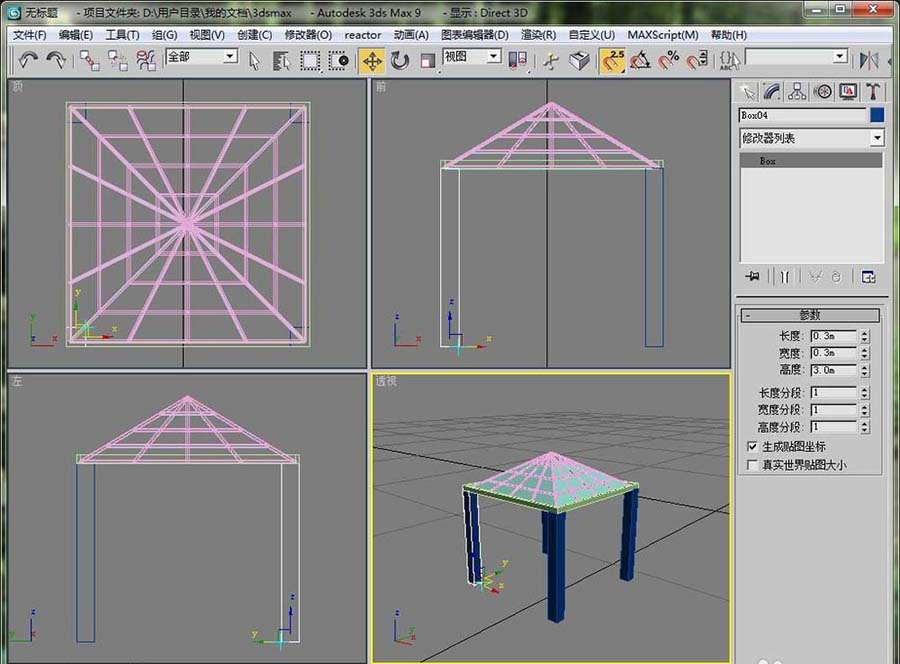Open the Select by Name tool
This screenshot has height=664, width=900.
[x=281, y=61]
